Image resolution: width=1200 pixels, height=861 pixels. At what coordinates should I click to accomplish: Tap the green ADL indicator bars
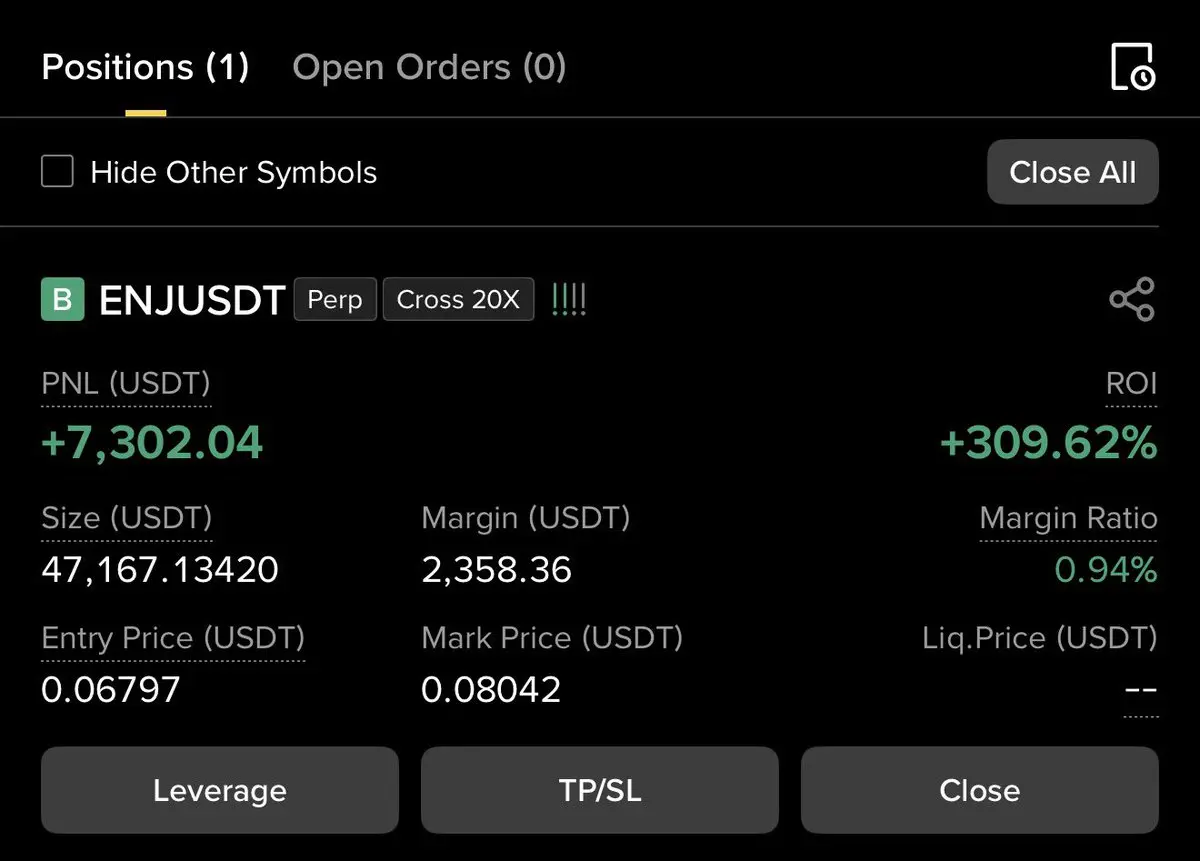coord(568,300)
